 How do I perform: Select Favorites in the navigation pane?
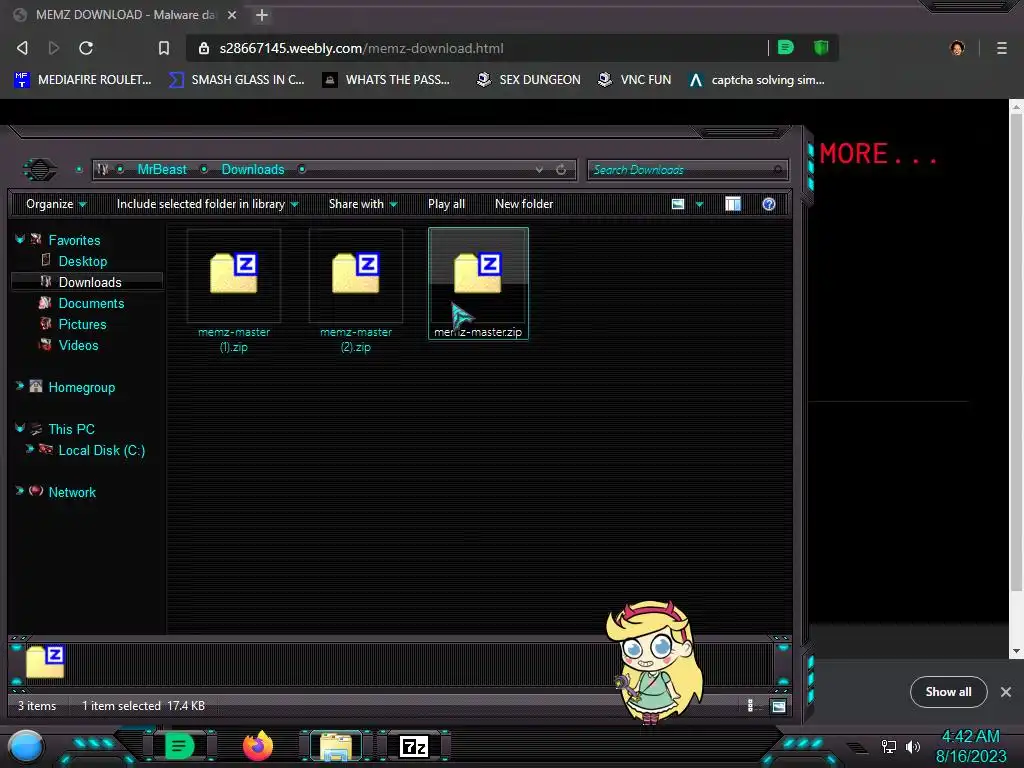tap(74, 240)
